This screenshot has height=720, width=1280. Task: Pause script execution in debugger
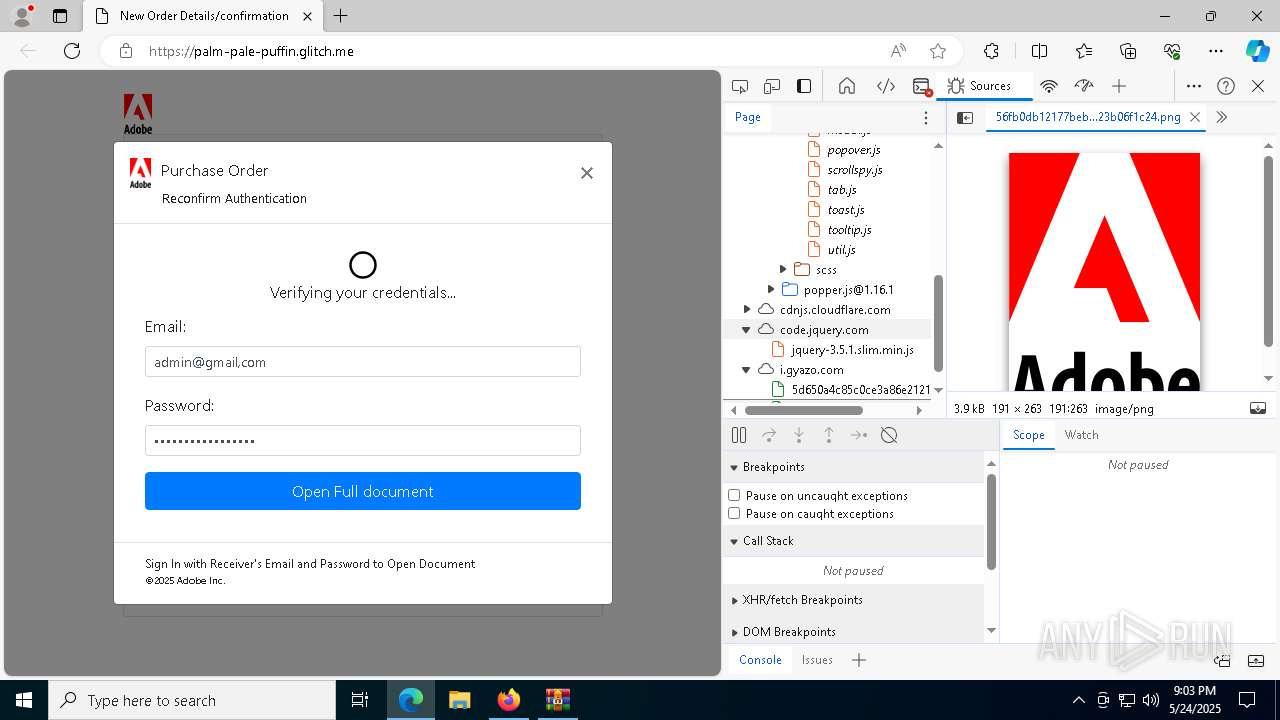coord(739,435)
